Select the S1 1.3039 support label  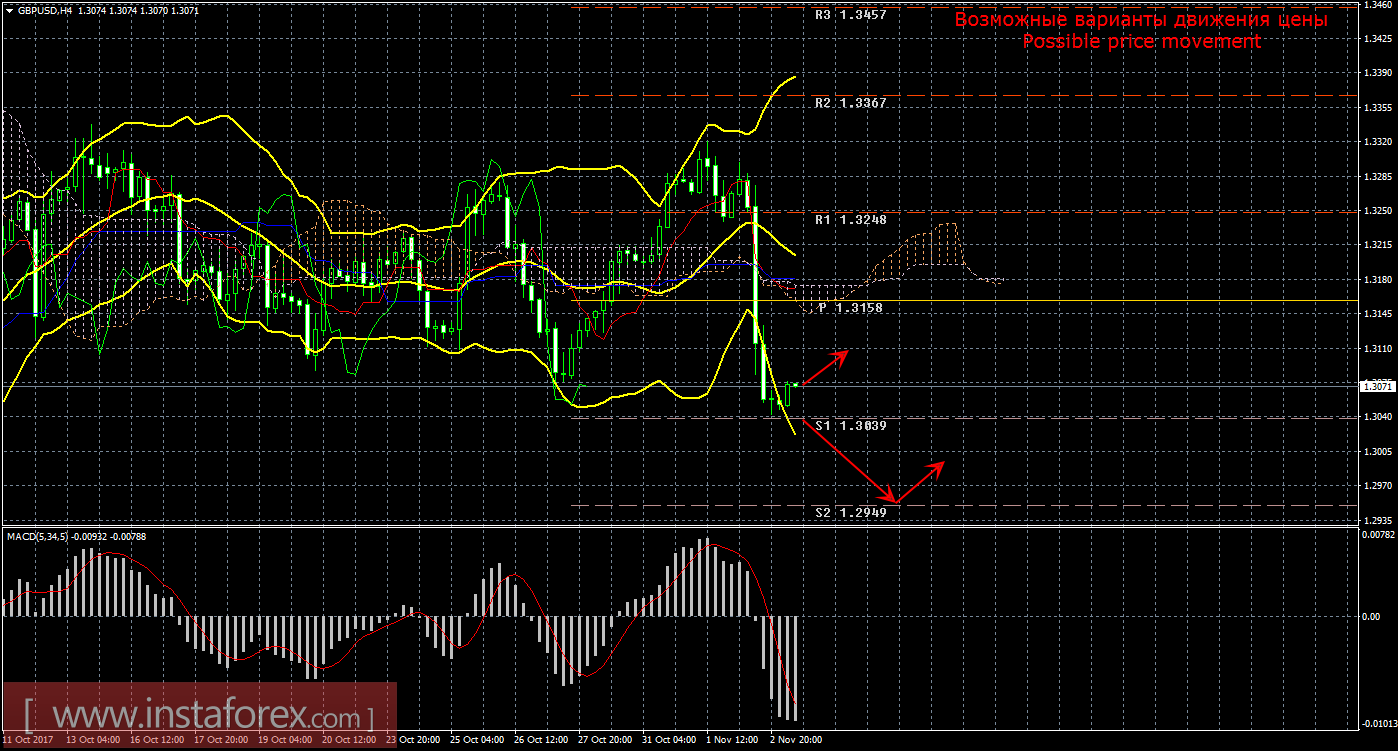(851, 426)
